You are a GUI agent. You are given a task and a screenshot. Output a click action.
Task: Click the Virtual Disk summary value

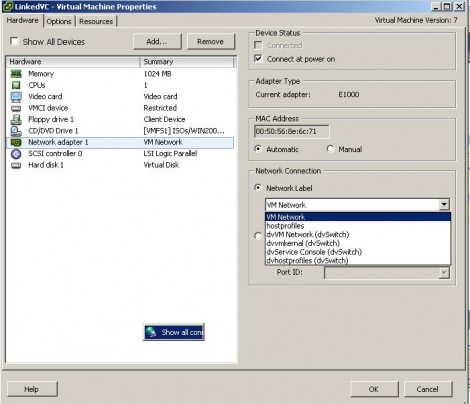click(x=161, y=165)
